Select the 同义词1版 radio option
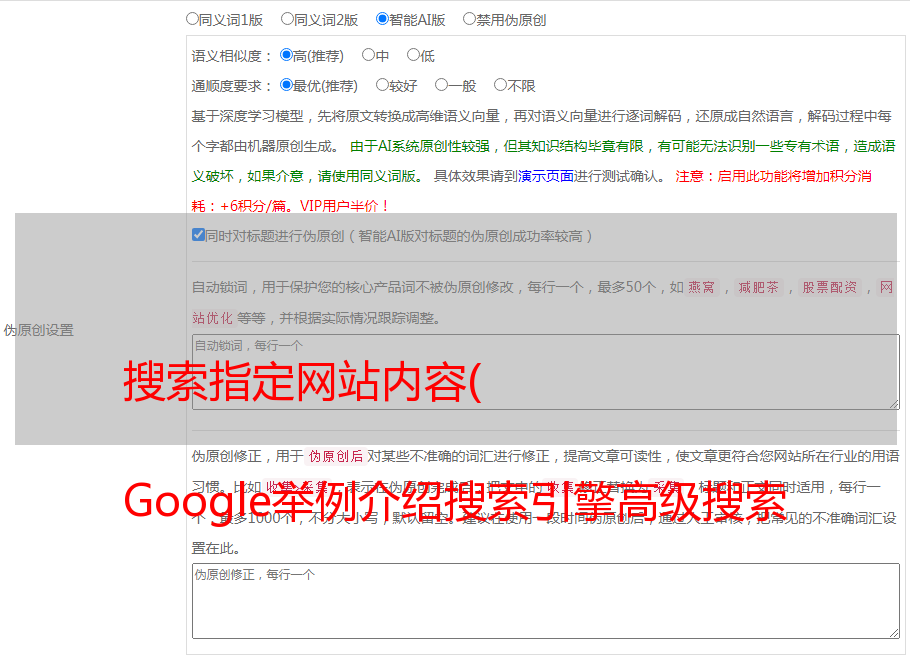 coord(192,19)
